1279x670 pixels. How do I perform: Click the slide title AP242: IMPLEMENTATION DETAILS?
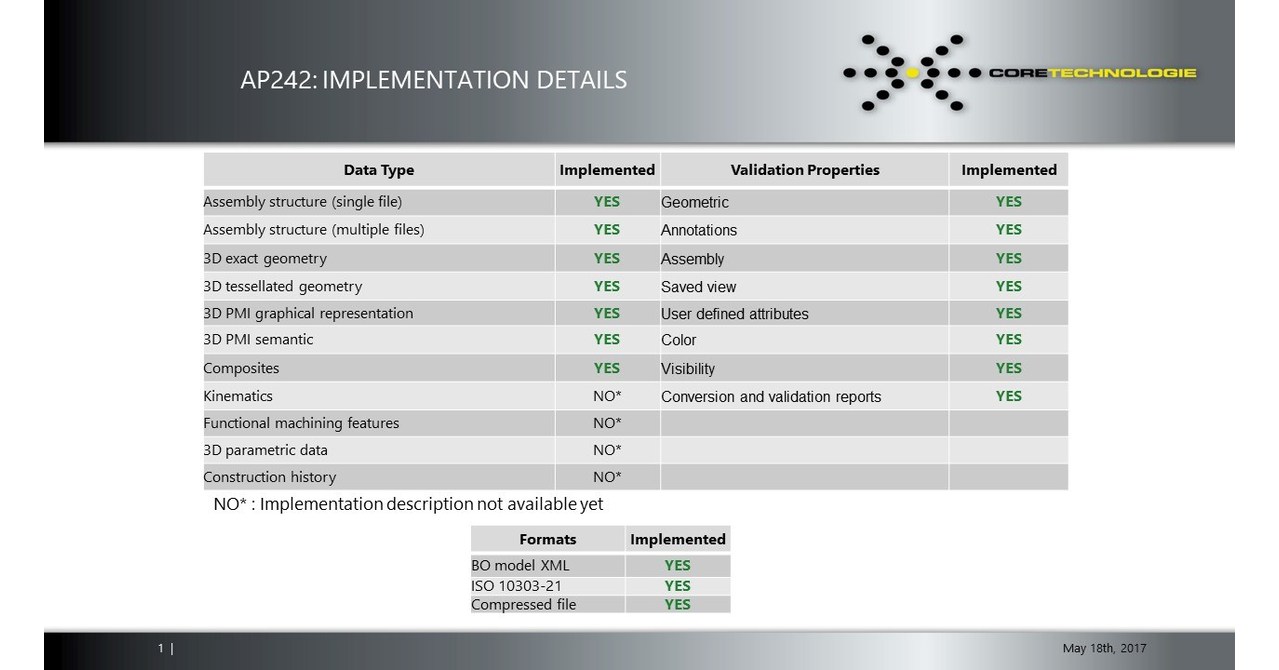(435, 80)
